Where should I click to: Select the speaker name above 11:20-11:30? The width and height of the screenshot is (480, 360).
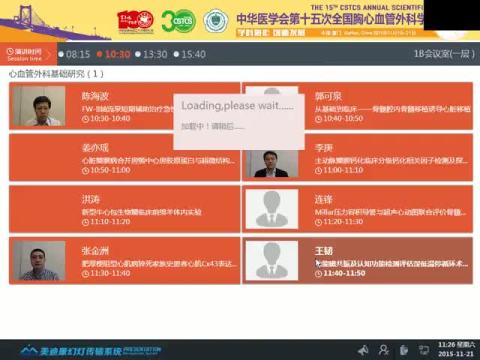click(x=324, y=200)
